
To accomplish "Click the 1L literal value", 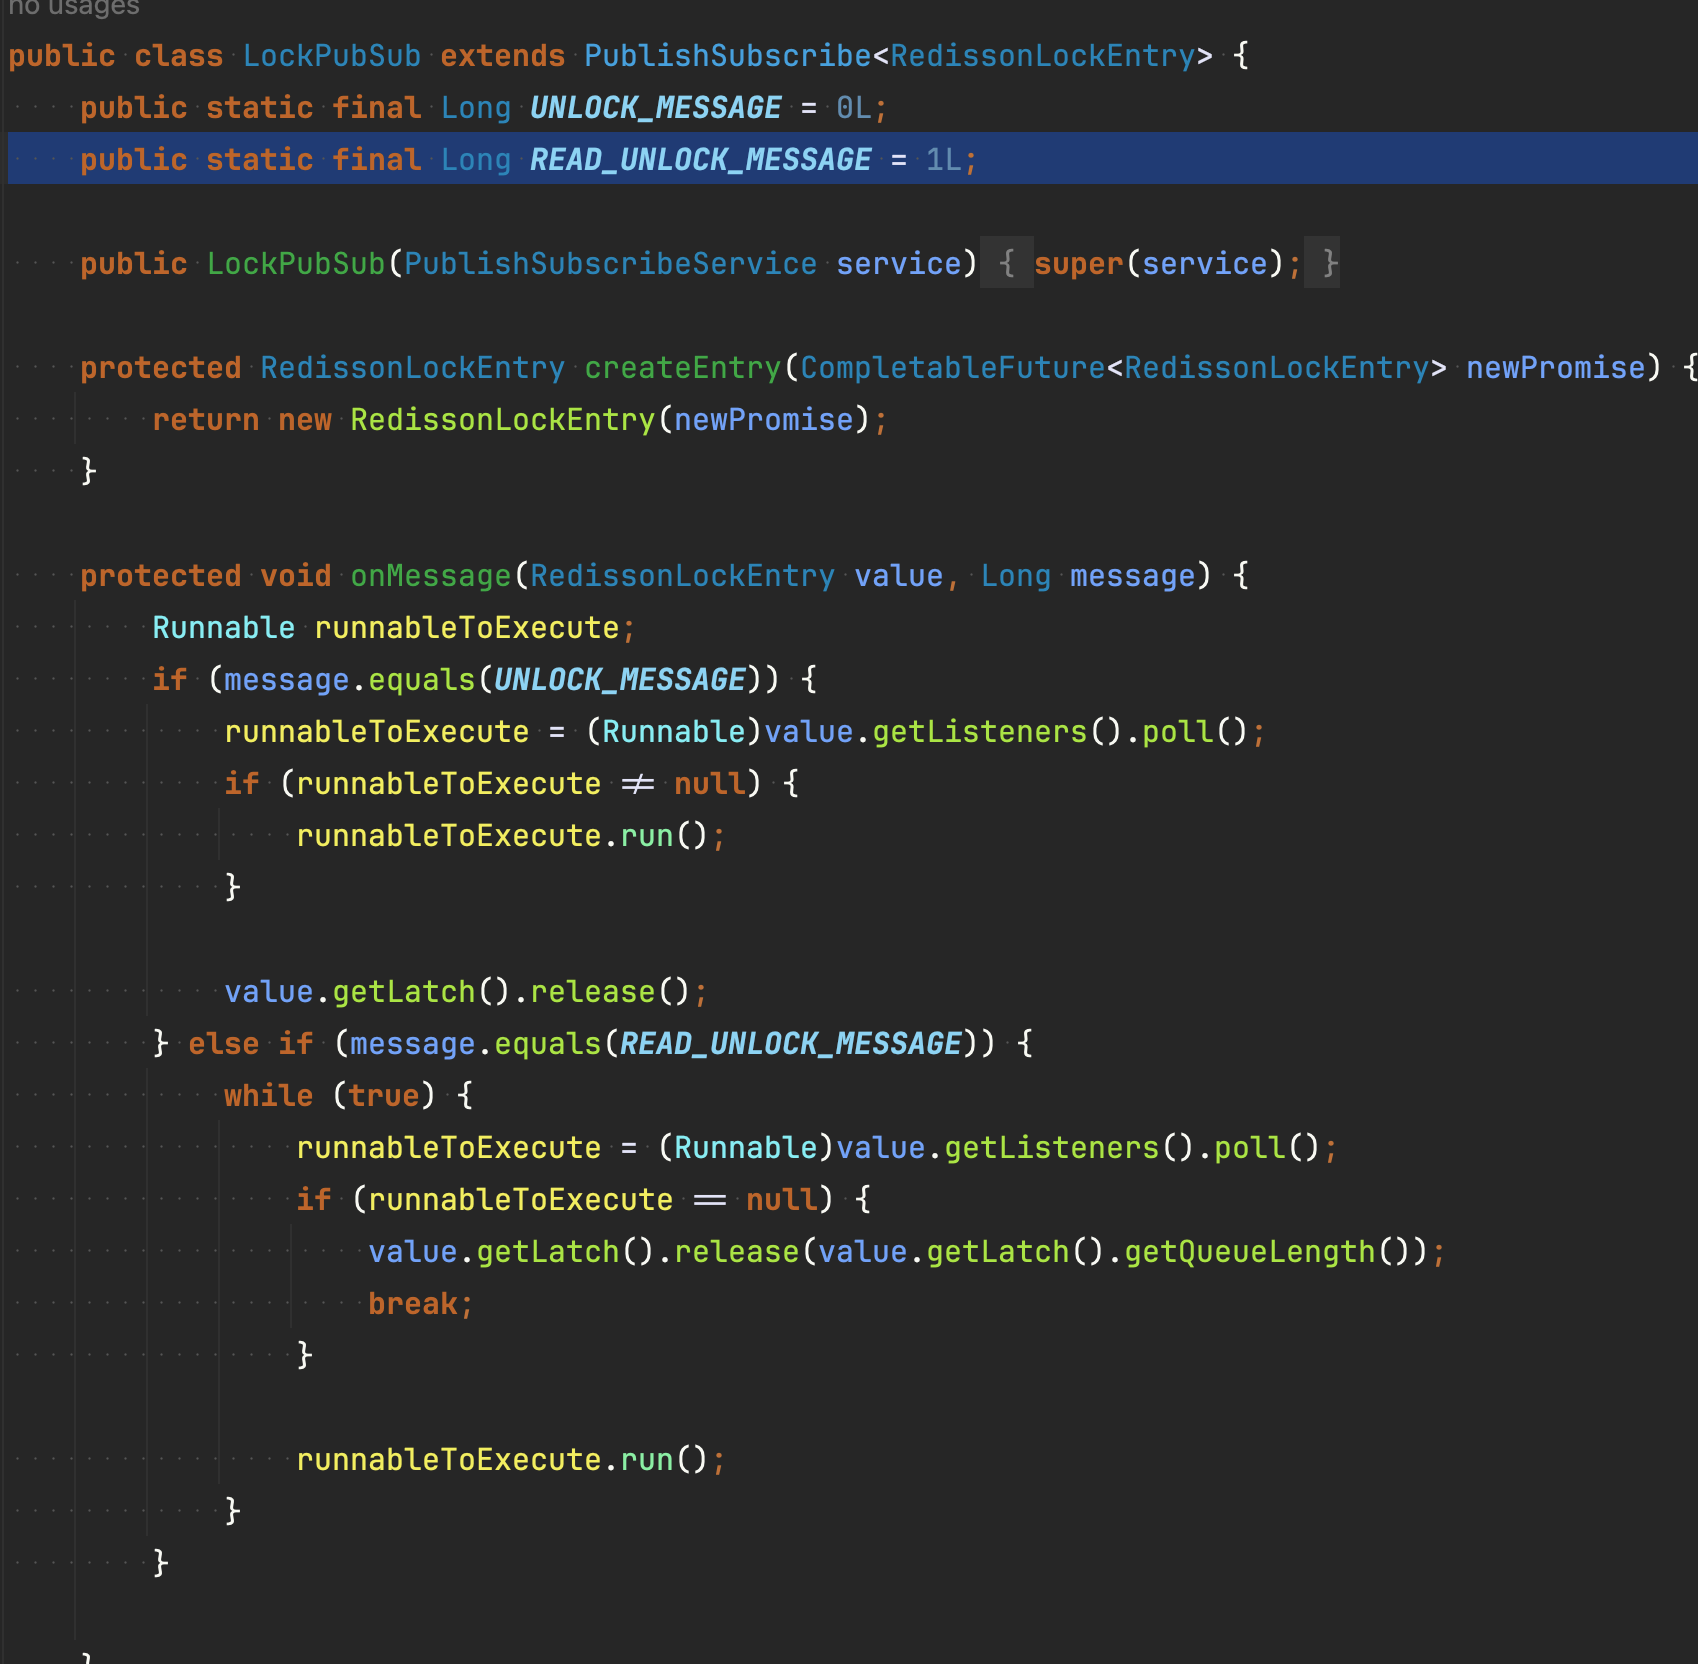I will (x=944, y=160).
